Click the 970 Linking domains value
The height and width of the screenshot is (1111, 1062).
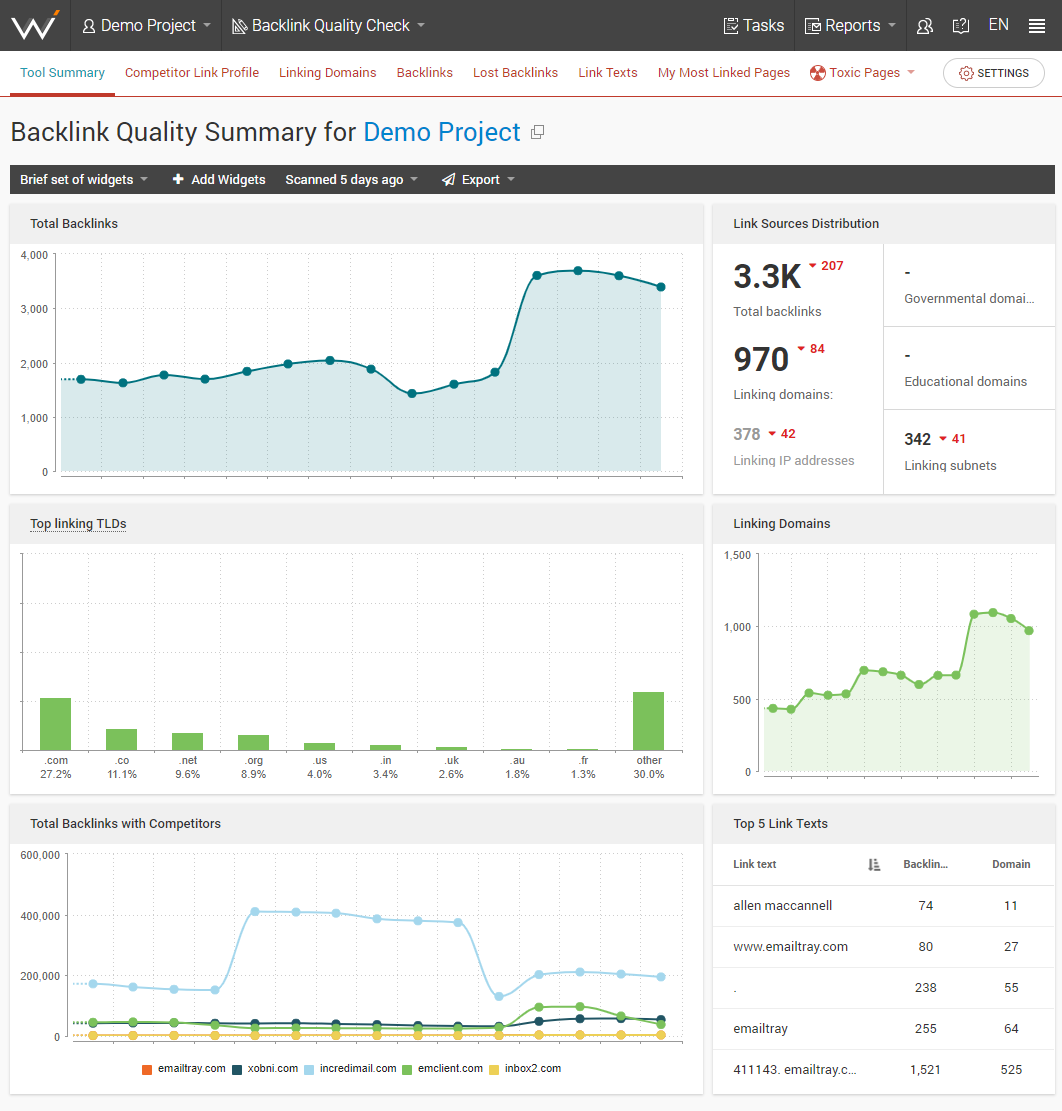click(761, 359)
